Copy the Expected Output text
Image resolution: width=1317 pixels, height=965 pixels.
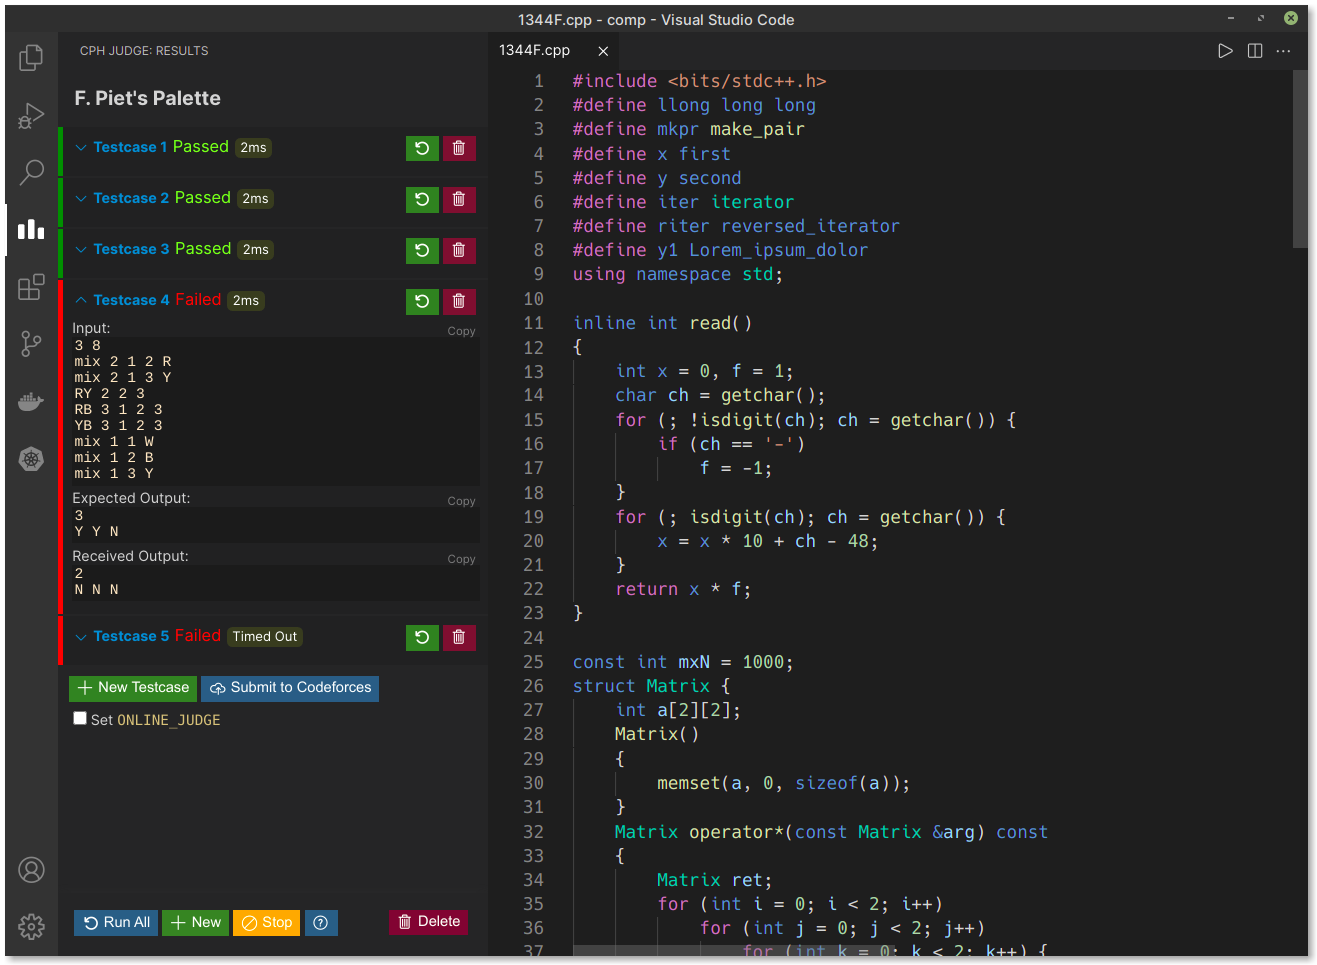coord(461,500)
